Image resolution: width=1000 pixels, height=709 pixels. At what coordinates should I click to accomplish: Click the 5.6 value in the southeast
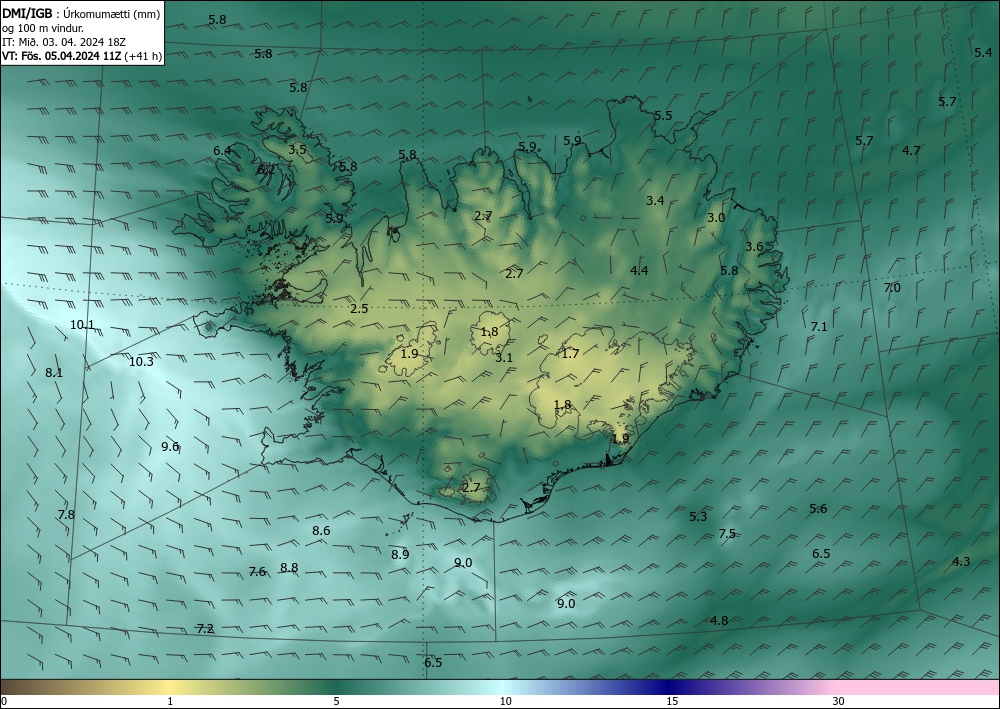point(818,508)
